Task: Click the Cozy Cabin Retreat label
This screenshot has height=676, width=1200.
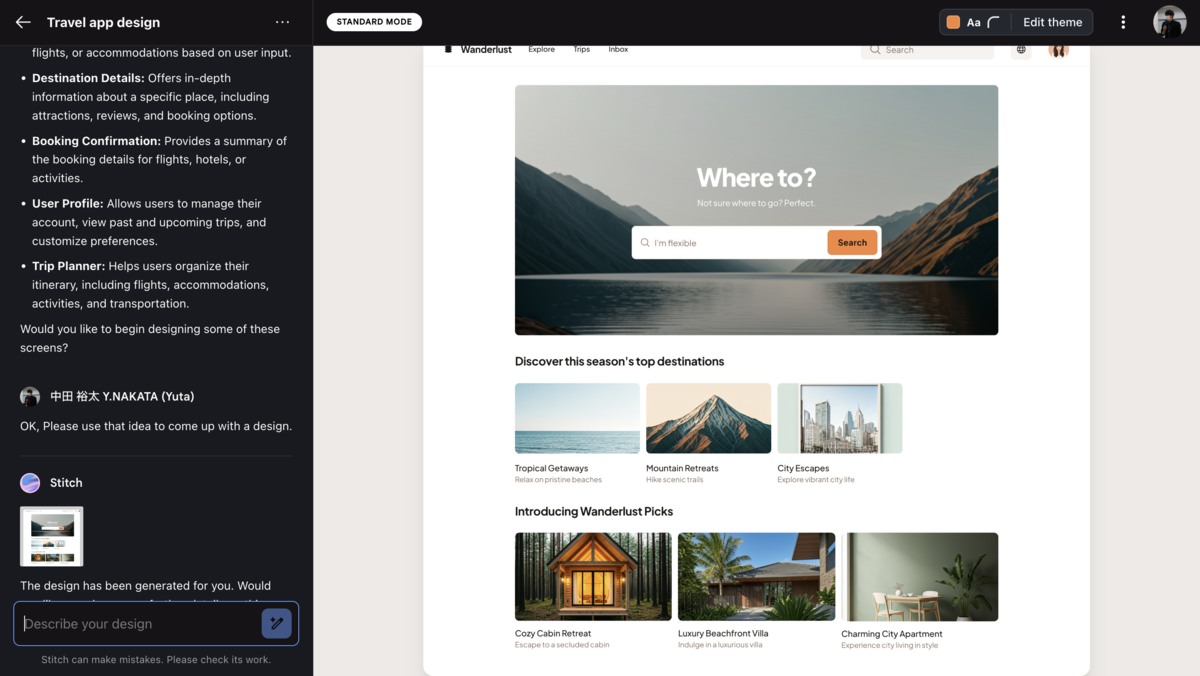Action: coord(553,633)
